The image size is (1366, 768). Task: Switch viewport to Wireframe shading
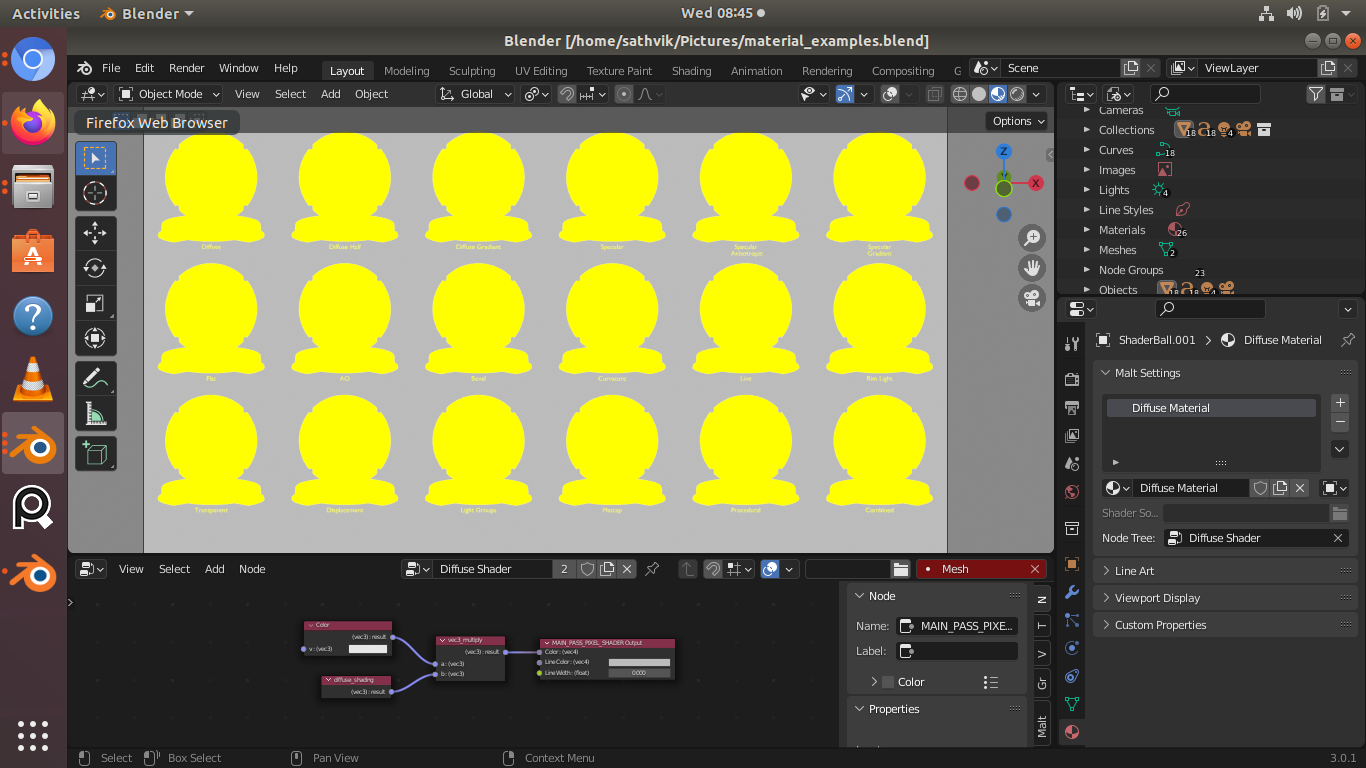coord(960,93)
